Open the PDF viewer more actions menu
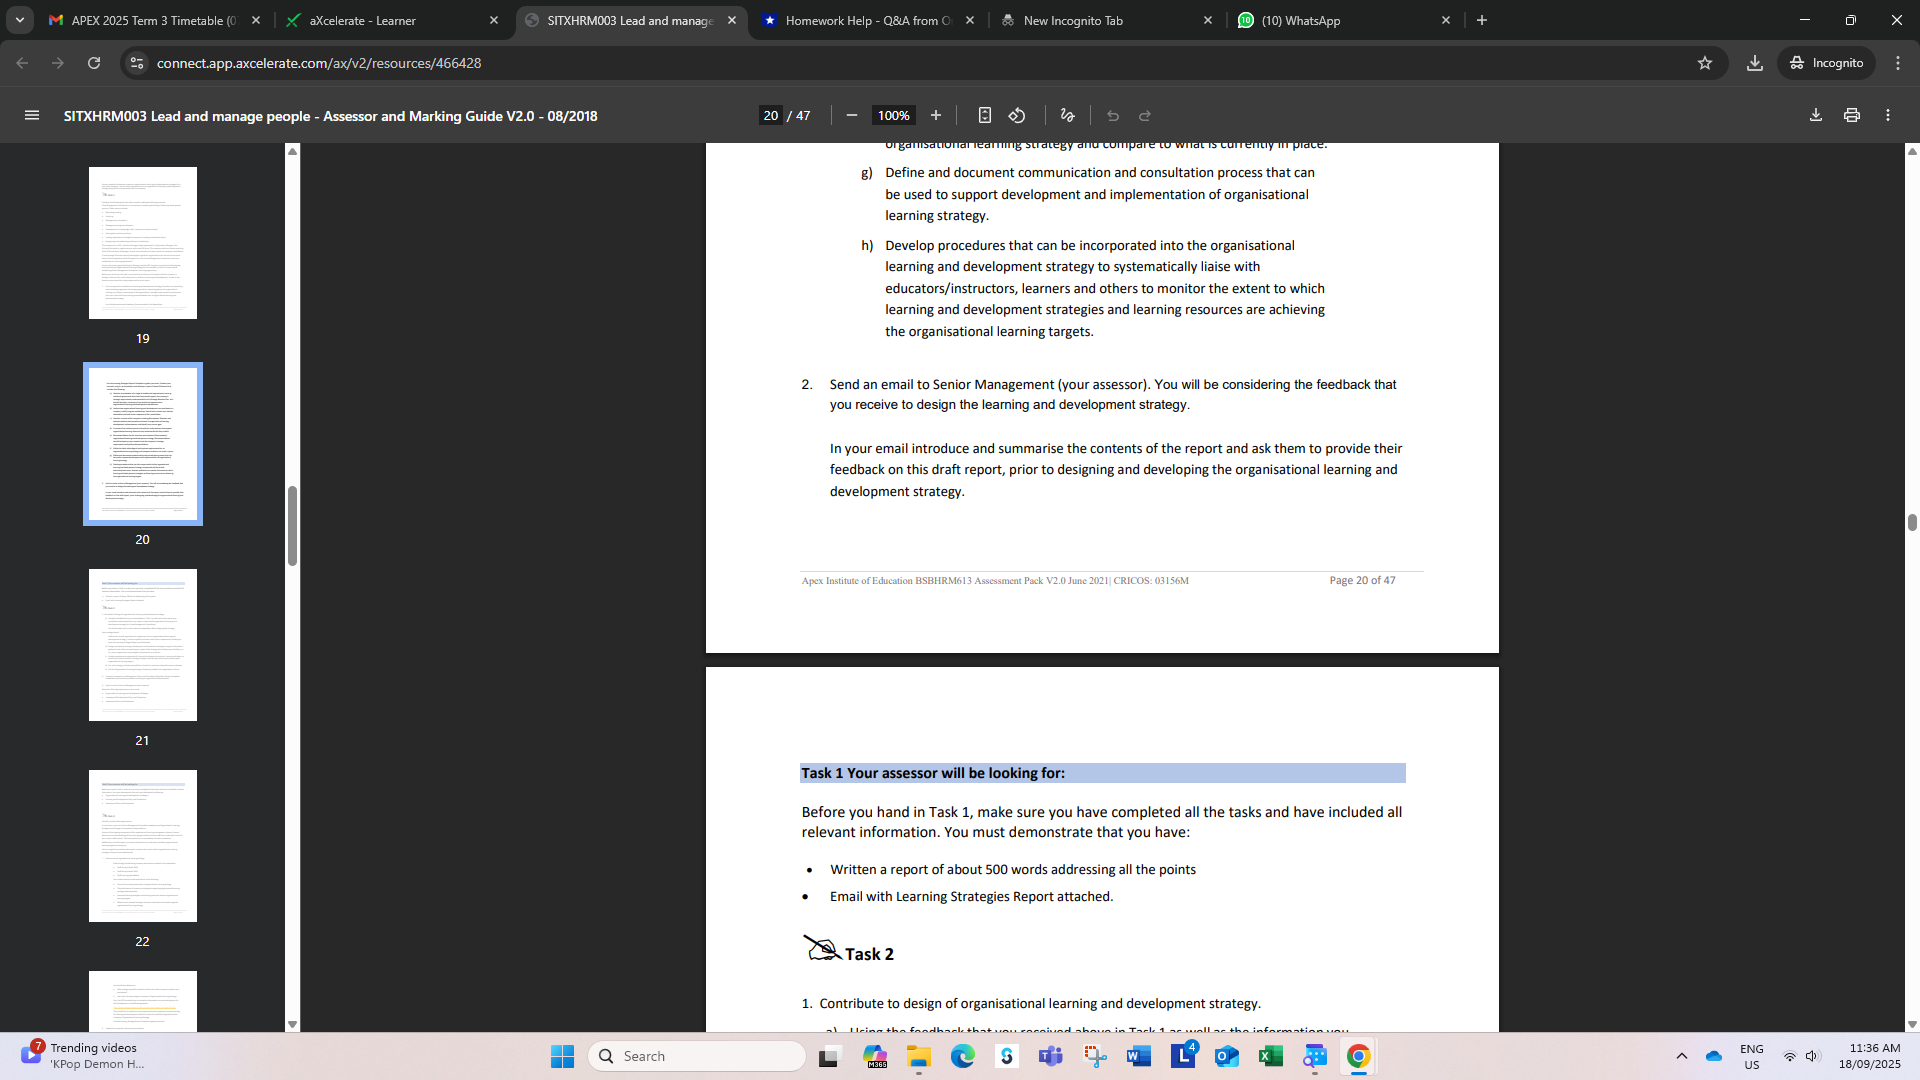This screenshot has height=1080, width=1920. tap(1888, 115)
